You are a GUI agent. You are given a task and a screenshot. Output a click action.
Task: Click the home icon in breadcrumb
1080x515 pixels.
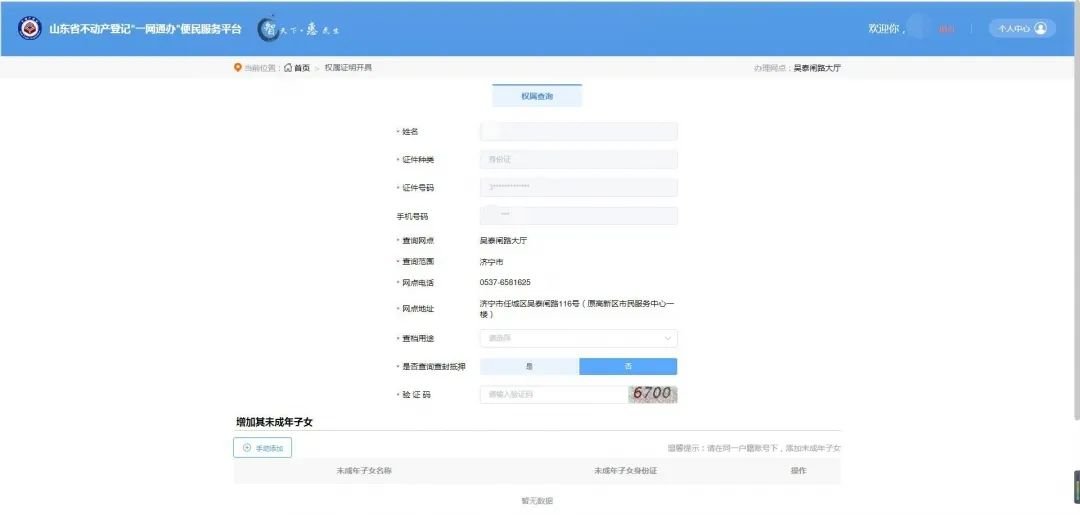(x=288, y=68)
